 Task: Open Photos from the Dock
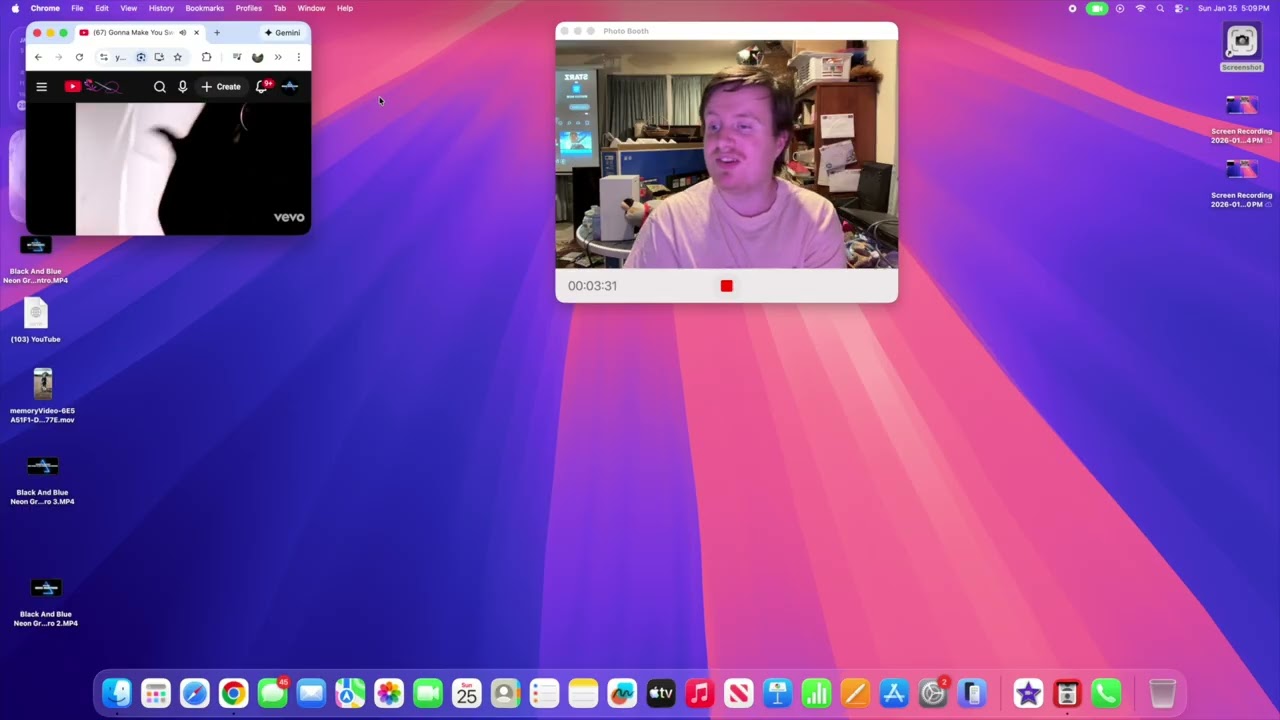(x=389, y=693)
